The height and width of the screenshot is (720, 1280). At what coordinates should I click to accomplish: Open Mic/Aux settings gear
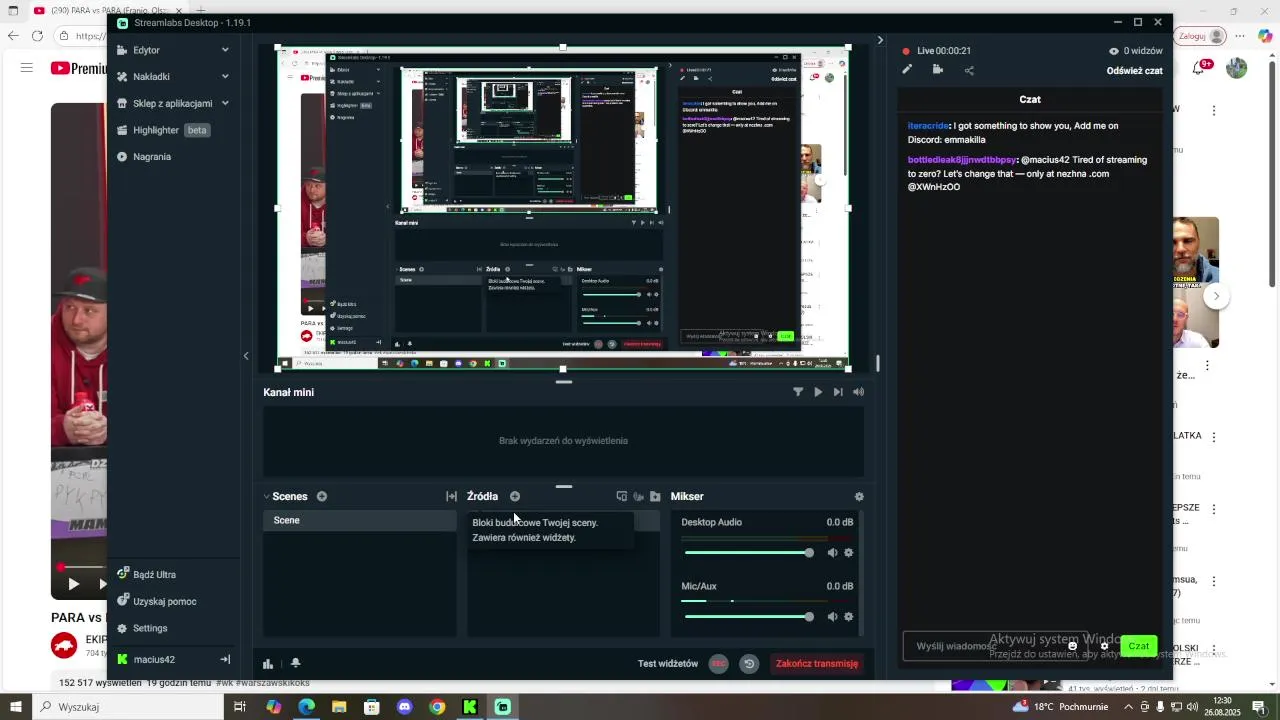849,617
